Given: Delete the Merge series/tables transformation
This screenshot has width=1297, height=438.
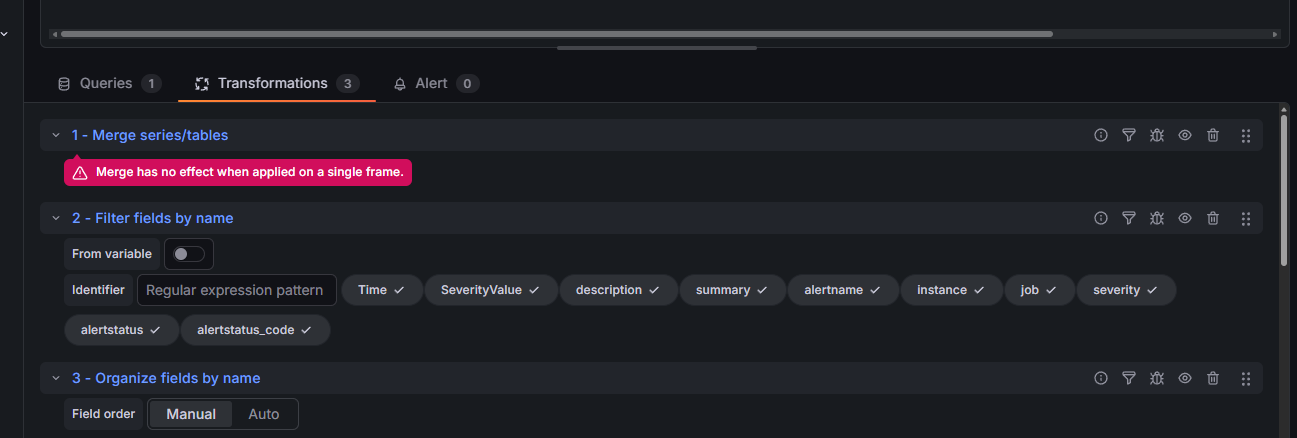Looking at the screenshot, I should [x=1213, y=135].
